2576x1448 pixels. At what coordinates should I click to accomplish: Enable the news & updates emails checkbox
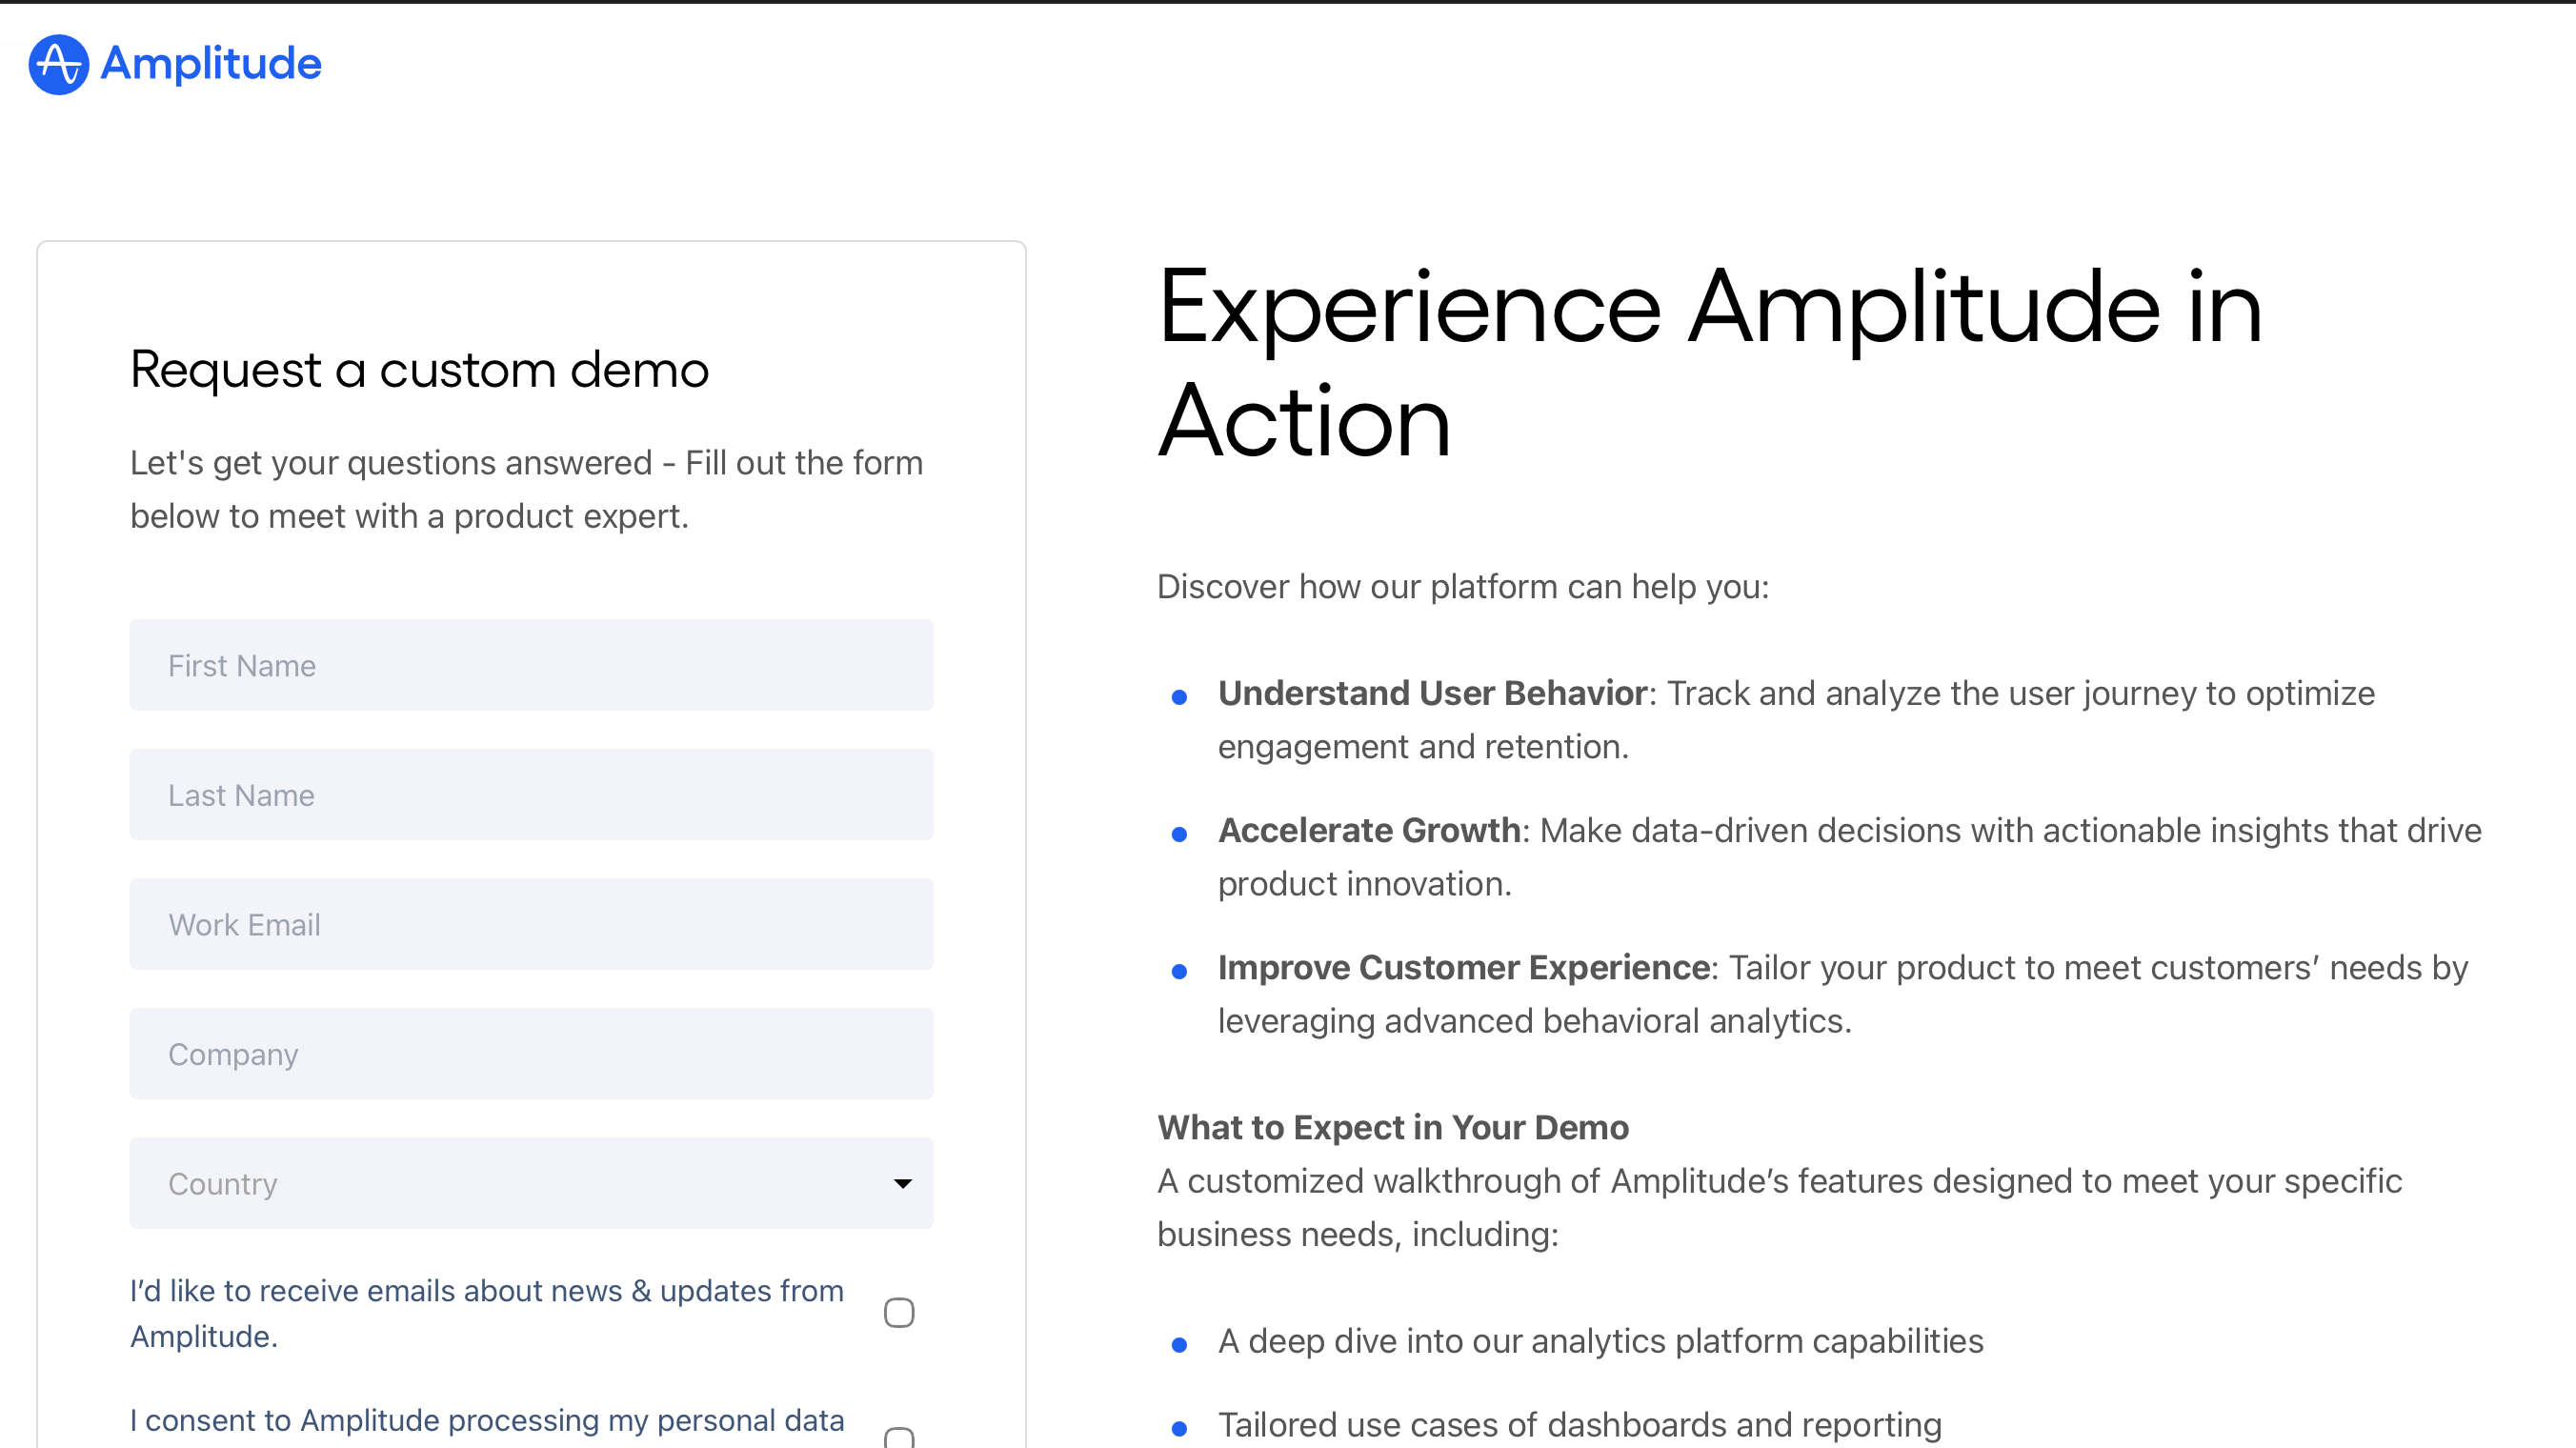[898, 1312]
